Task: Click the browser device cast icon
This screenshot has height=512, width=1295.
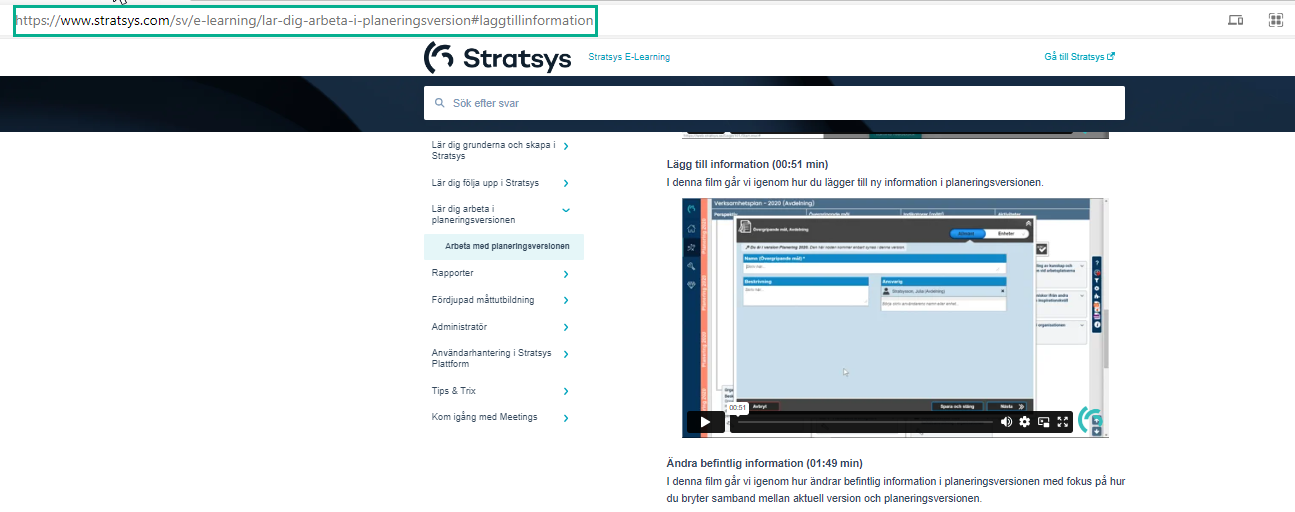Action: pyautogui.click(x=1235, y=20)
